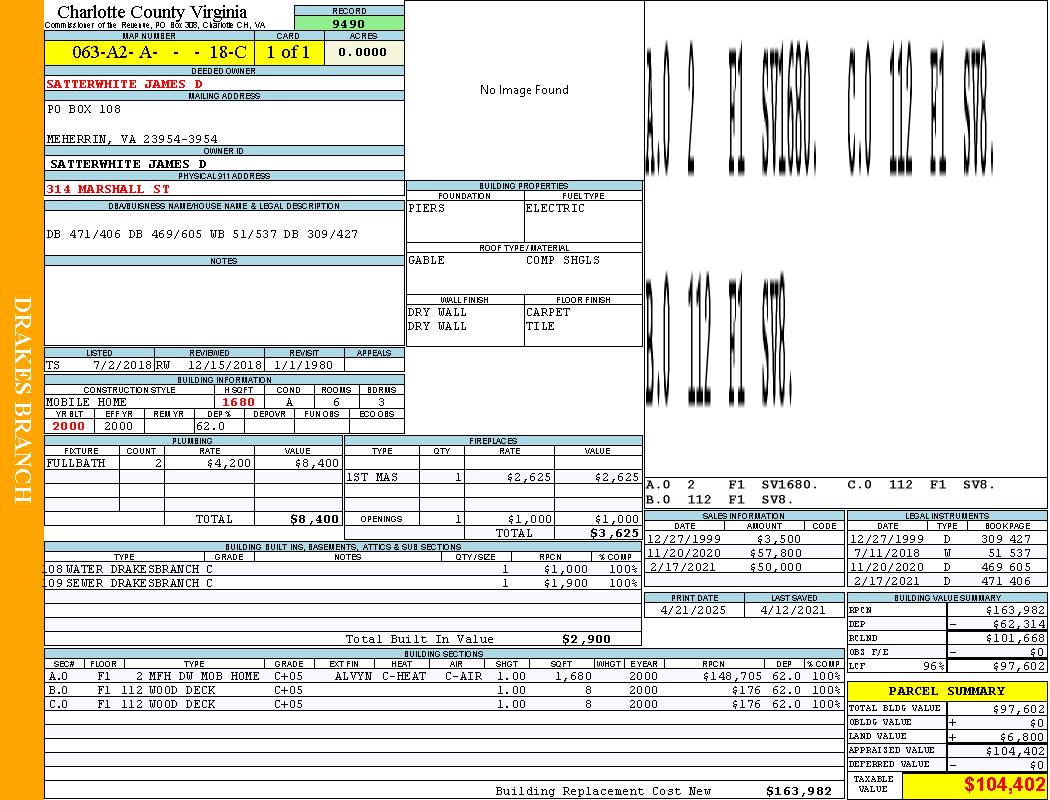Viewport: 1050px width, 800px height.
Task: Click section A.0 RPCN $148,705
Action: (733, 677)
